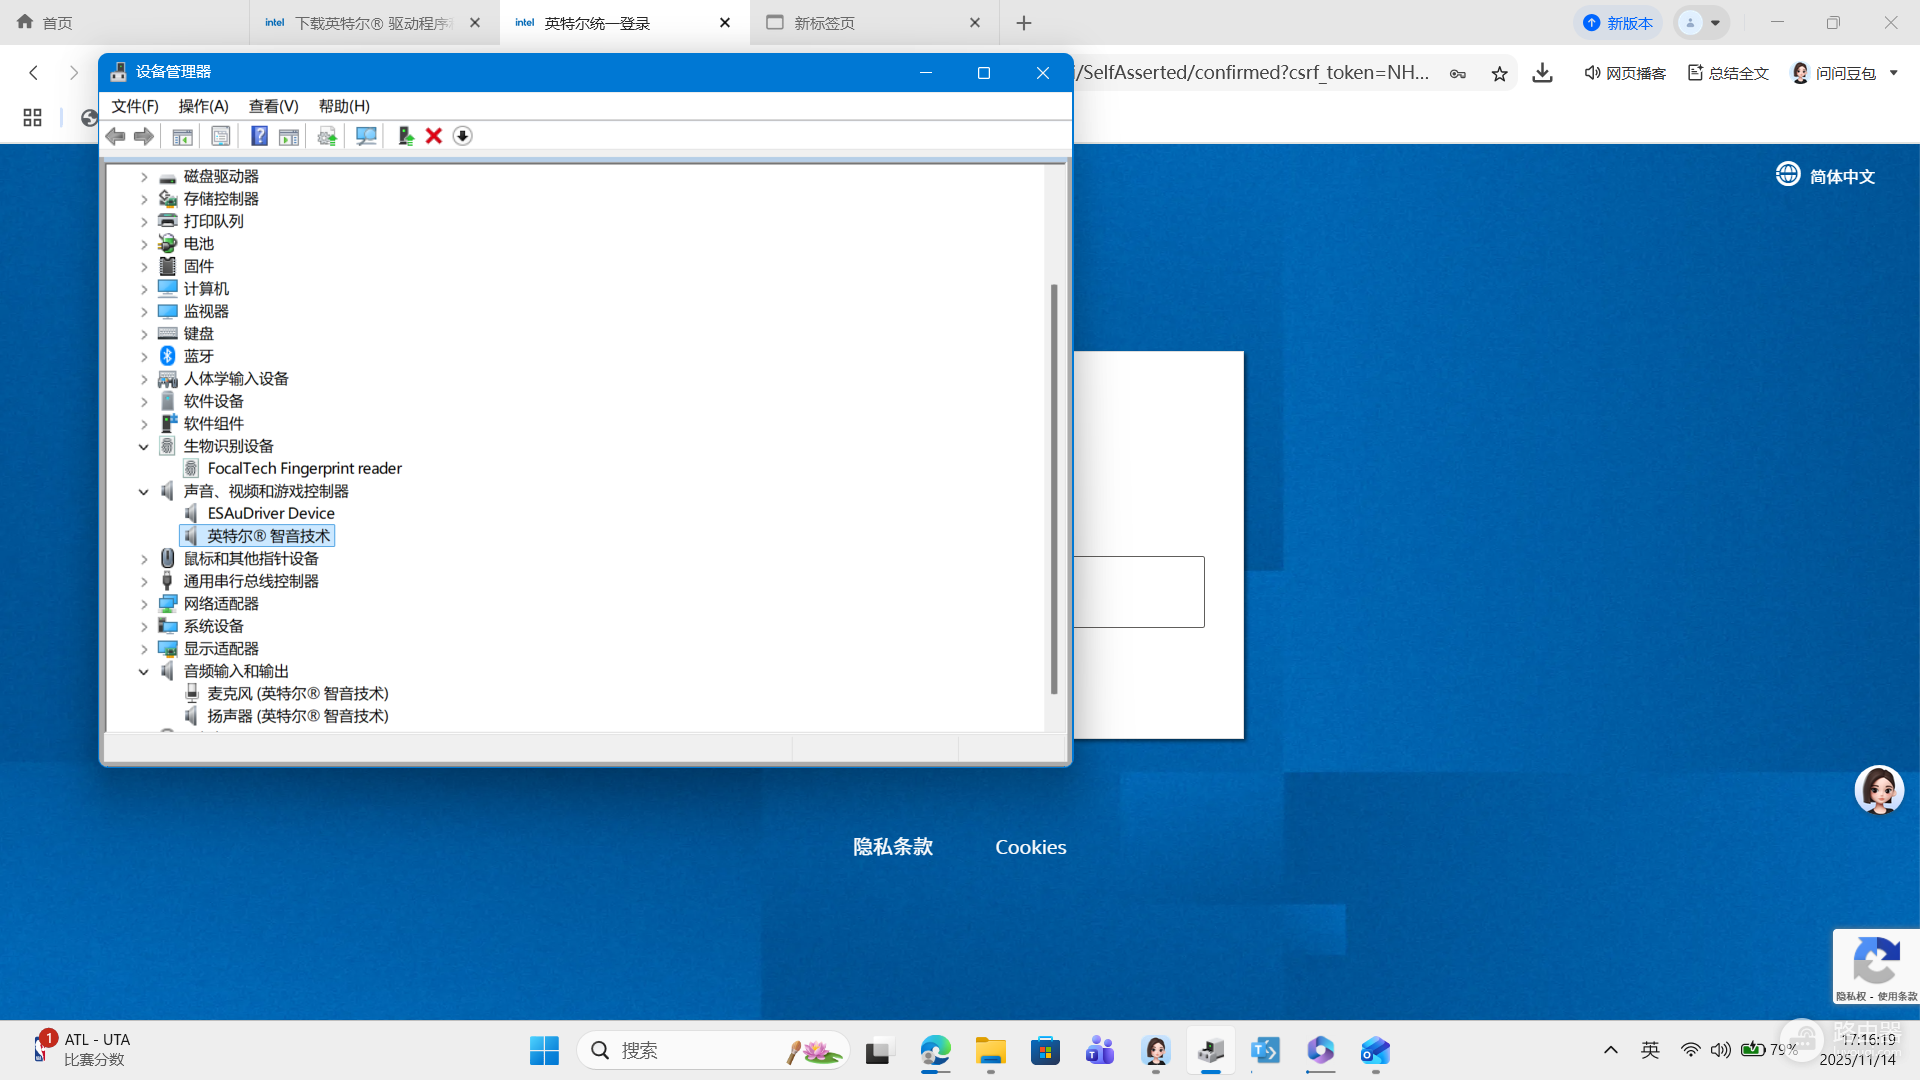This screenshot has width=1920, height=1080.
Task: Click the password key icon in address bar
Action: pos(1458,73)
